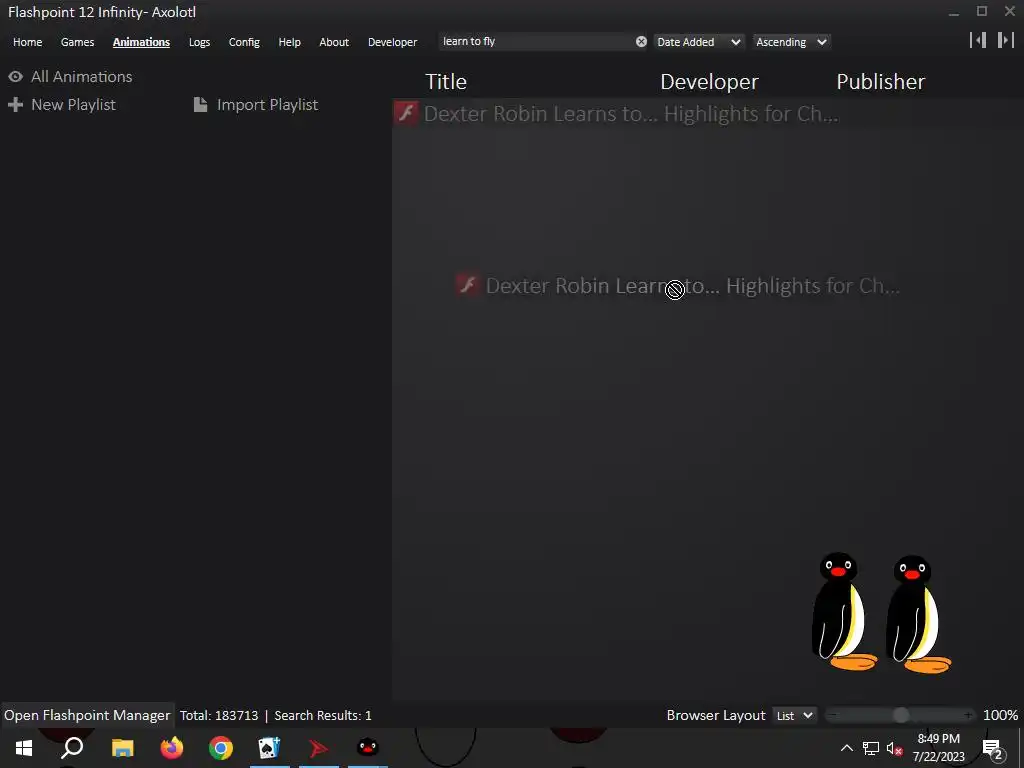Click the Flash icon of Dexter Robin row
1024x768 pixels.
[x=406, y=113]
